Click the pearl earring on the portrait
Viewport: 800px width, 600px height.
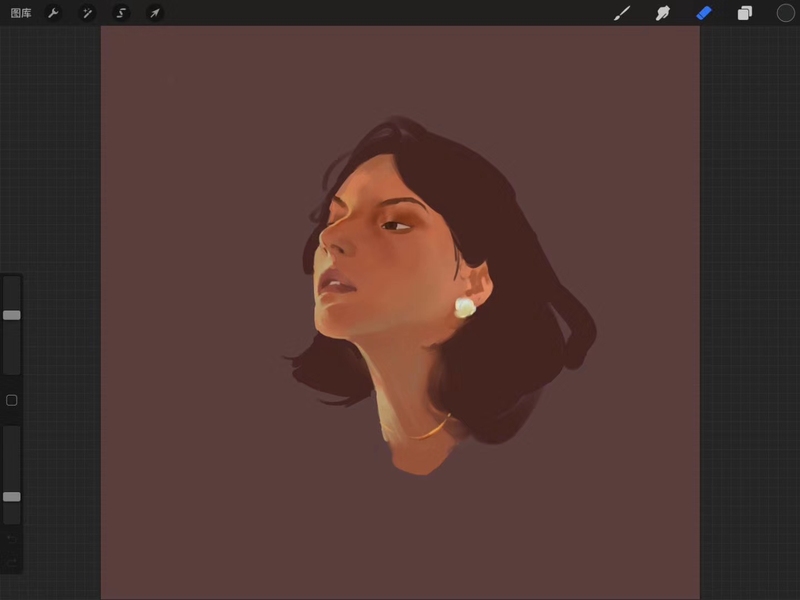coord(465,308)
